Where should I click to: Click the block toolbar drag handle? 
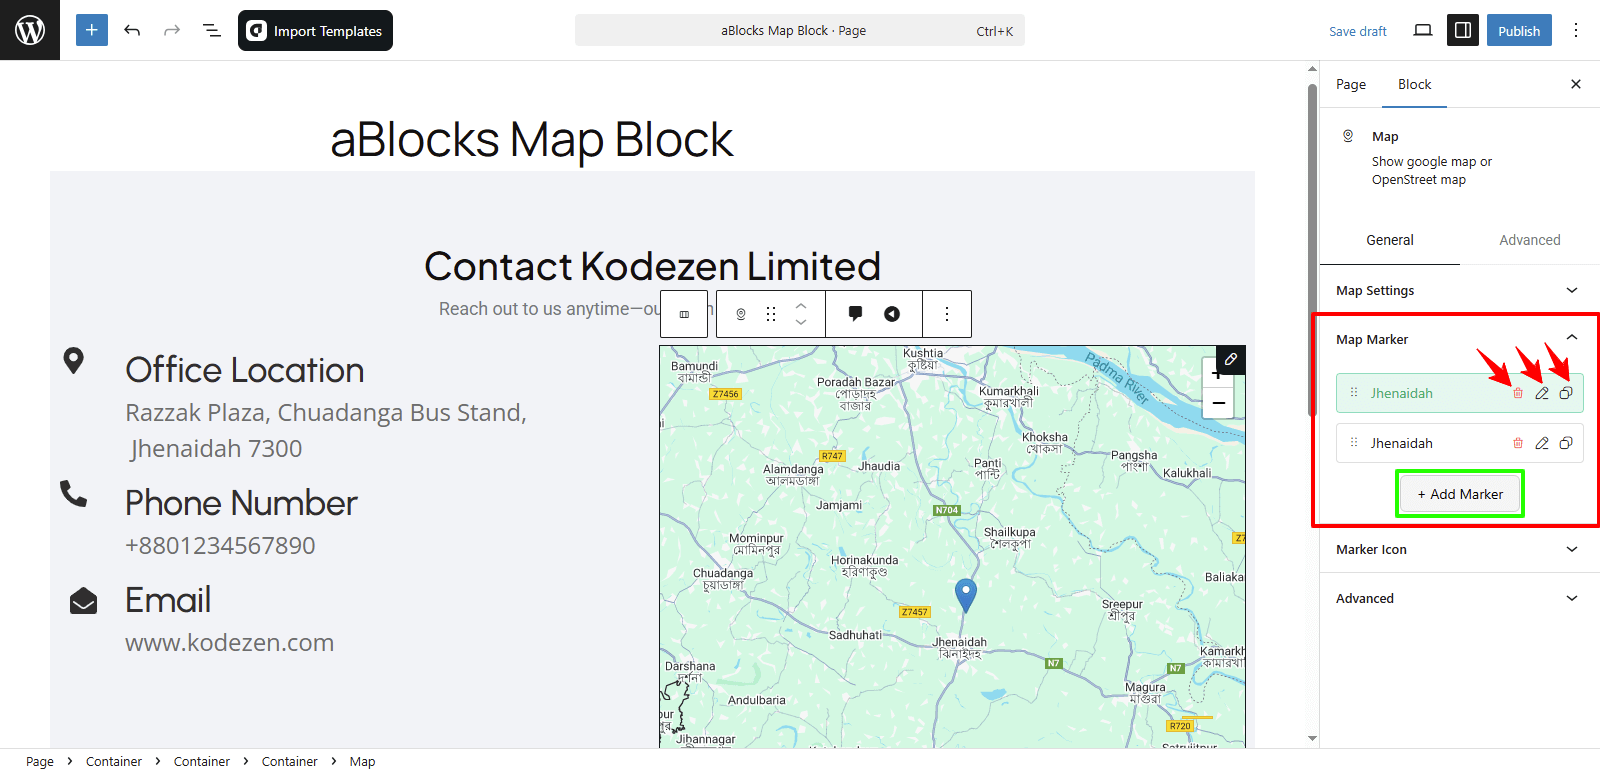[771, 314]
